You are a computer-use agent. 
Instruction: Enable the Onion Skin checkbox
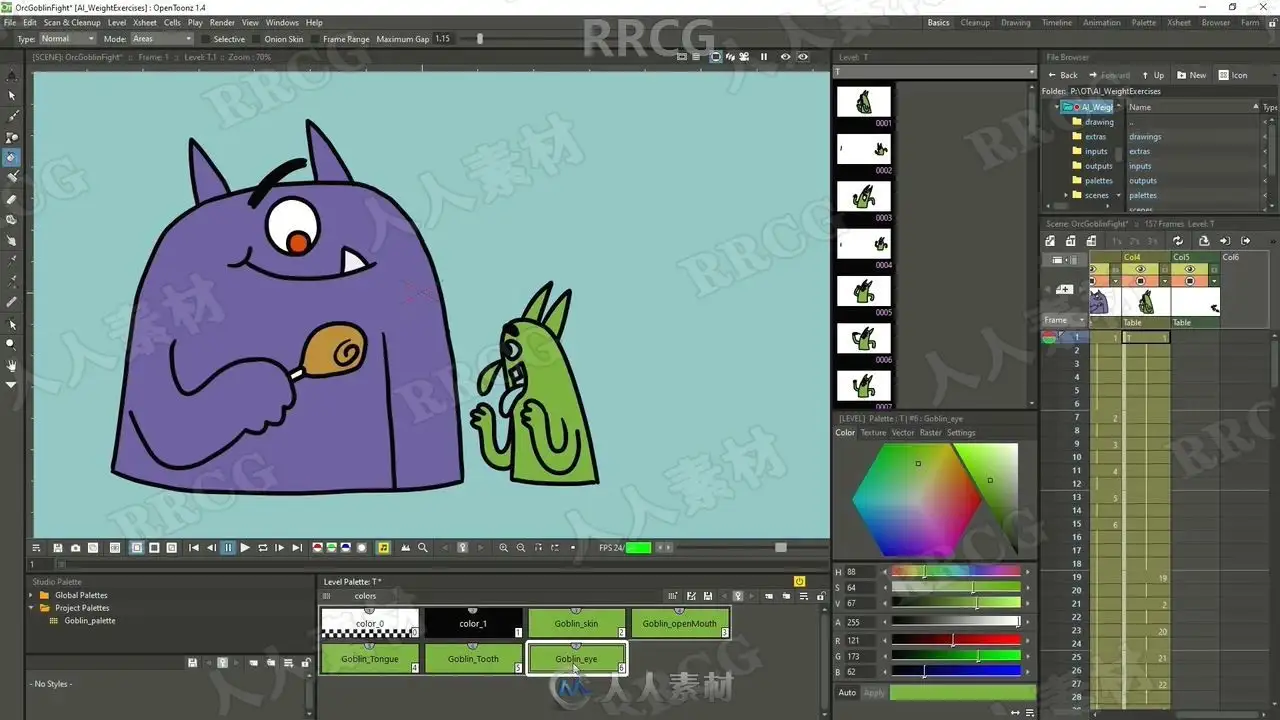pyautogui.click(x=257, y=39)
